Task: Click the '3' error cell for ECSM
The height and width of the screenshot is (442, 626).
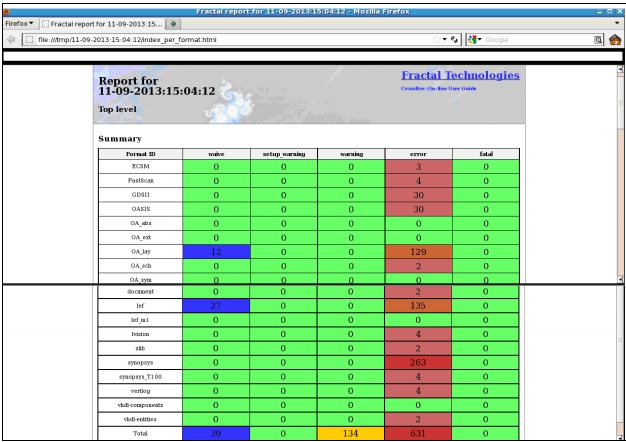Action: 418,166
